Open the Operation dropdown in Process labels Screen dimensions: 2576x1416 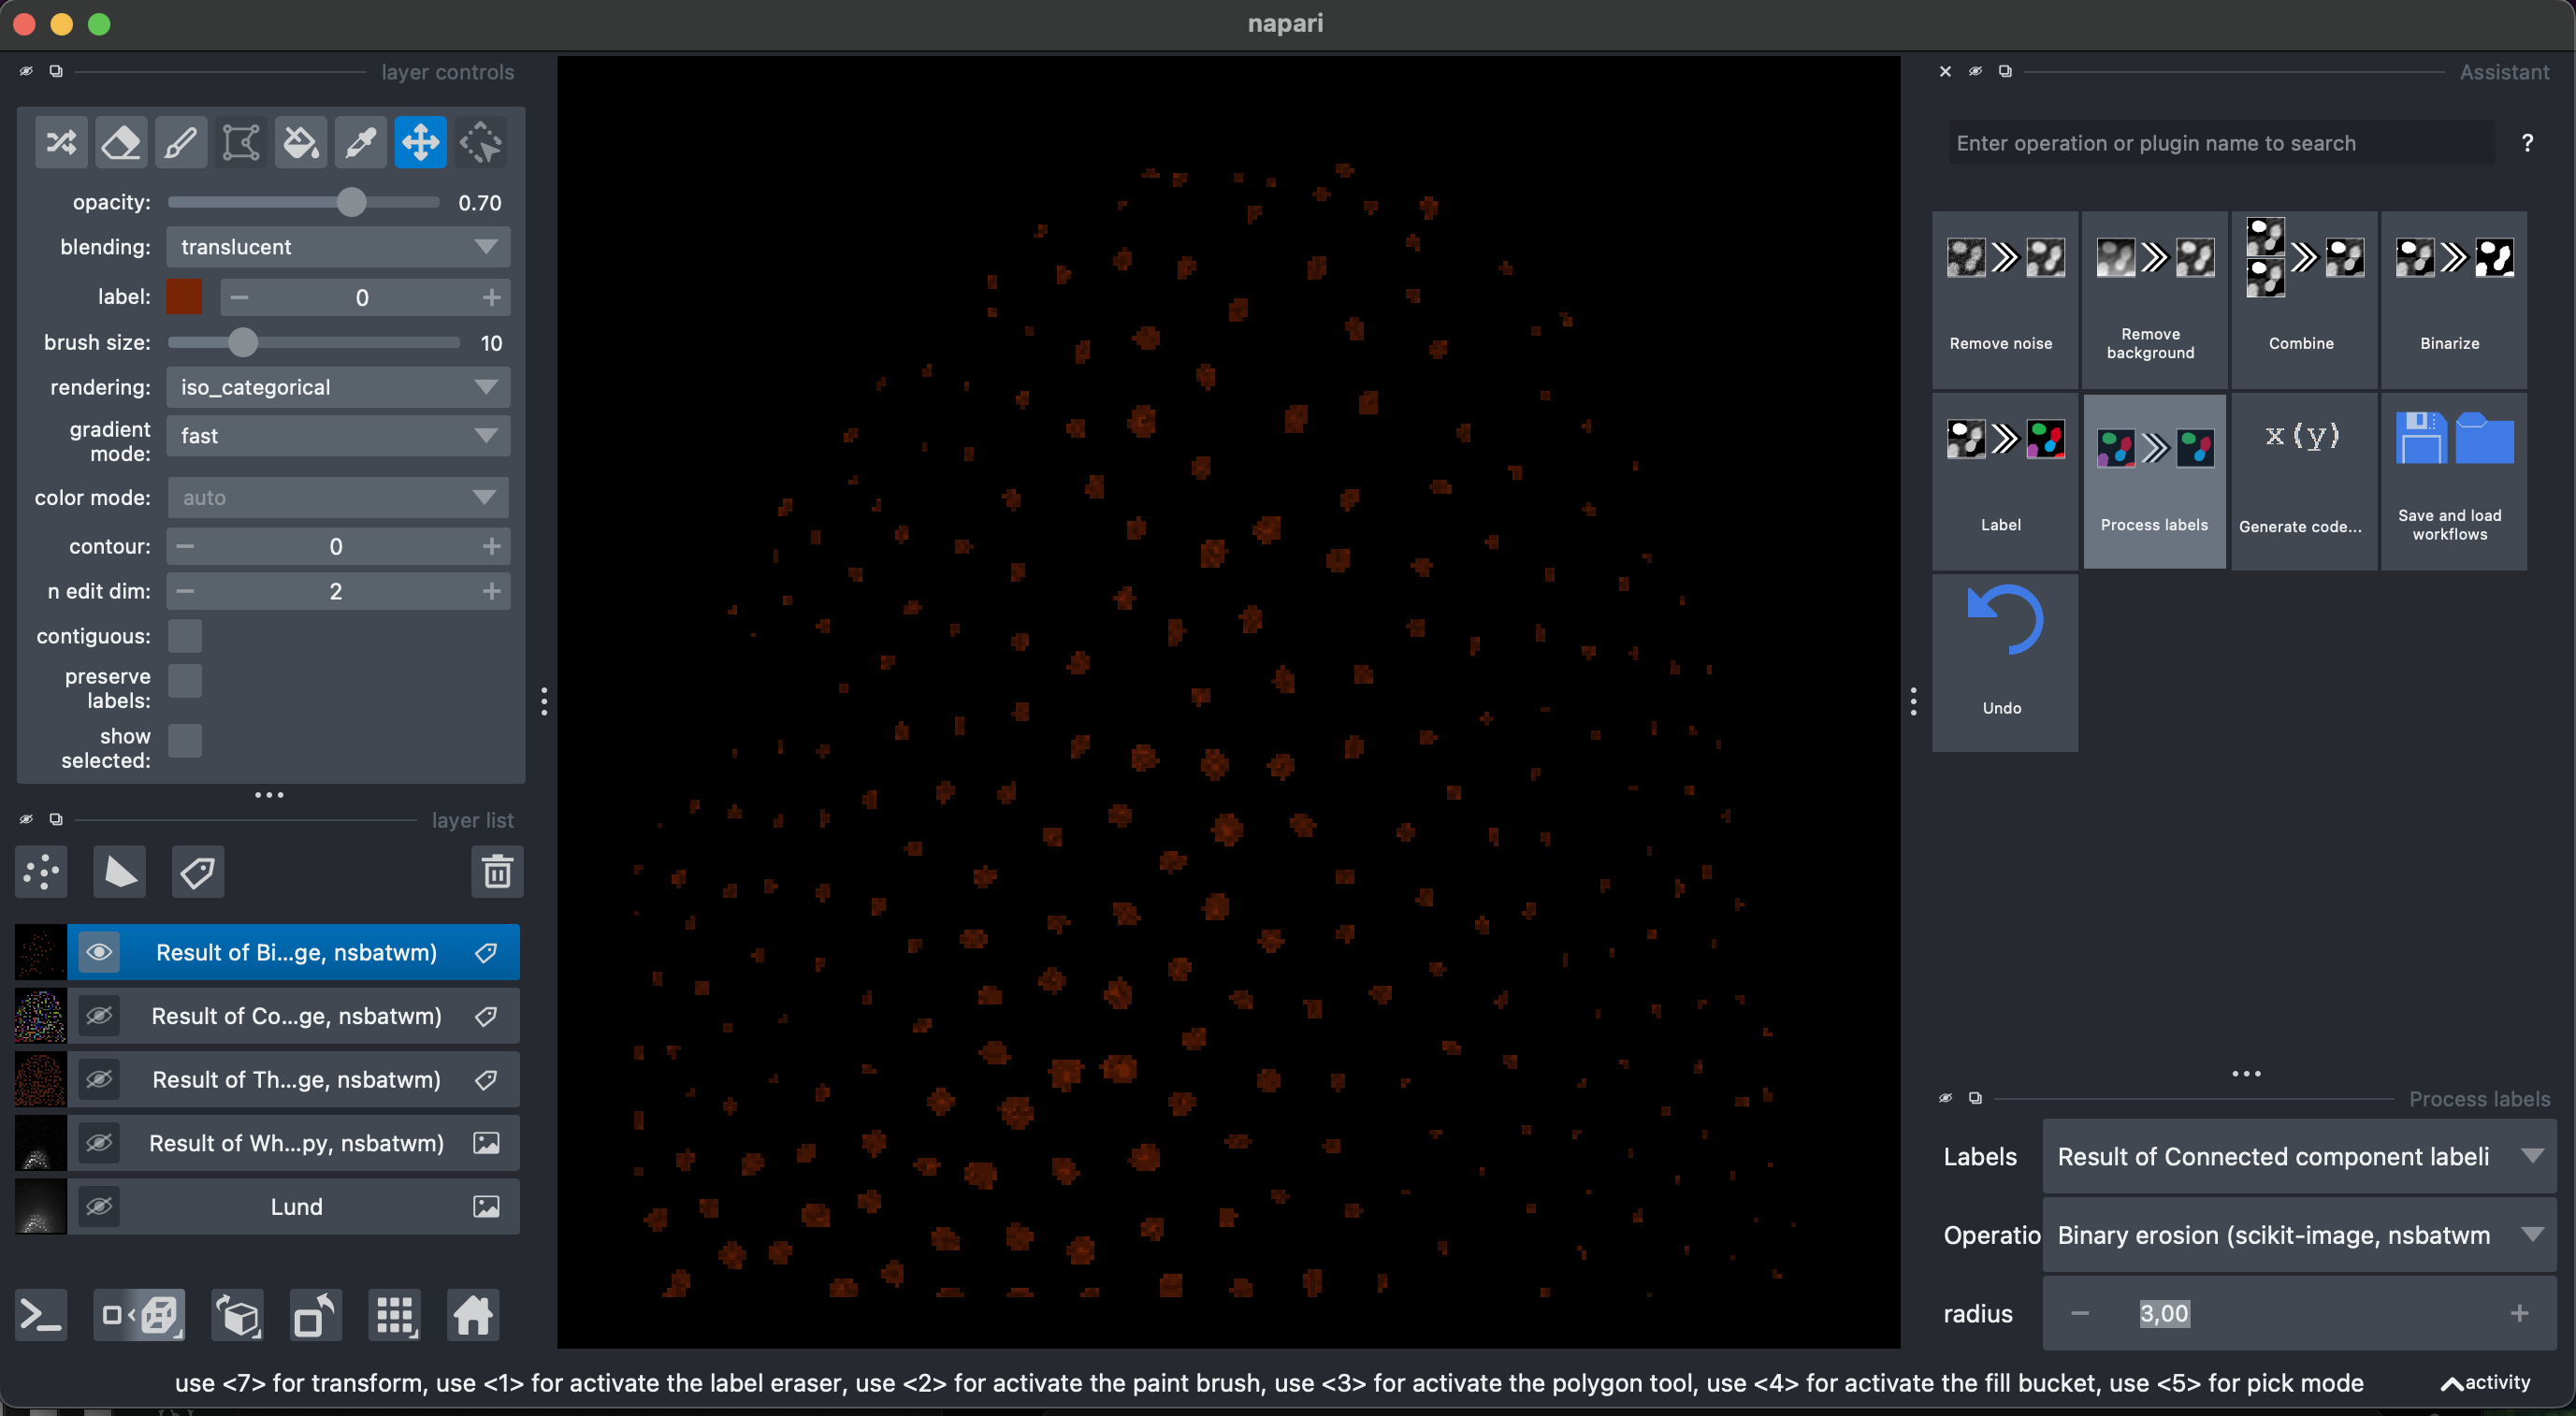(x=2298, y=1236)
